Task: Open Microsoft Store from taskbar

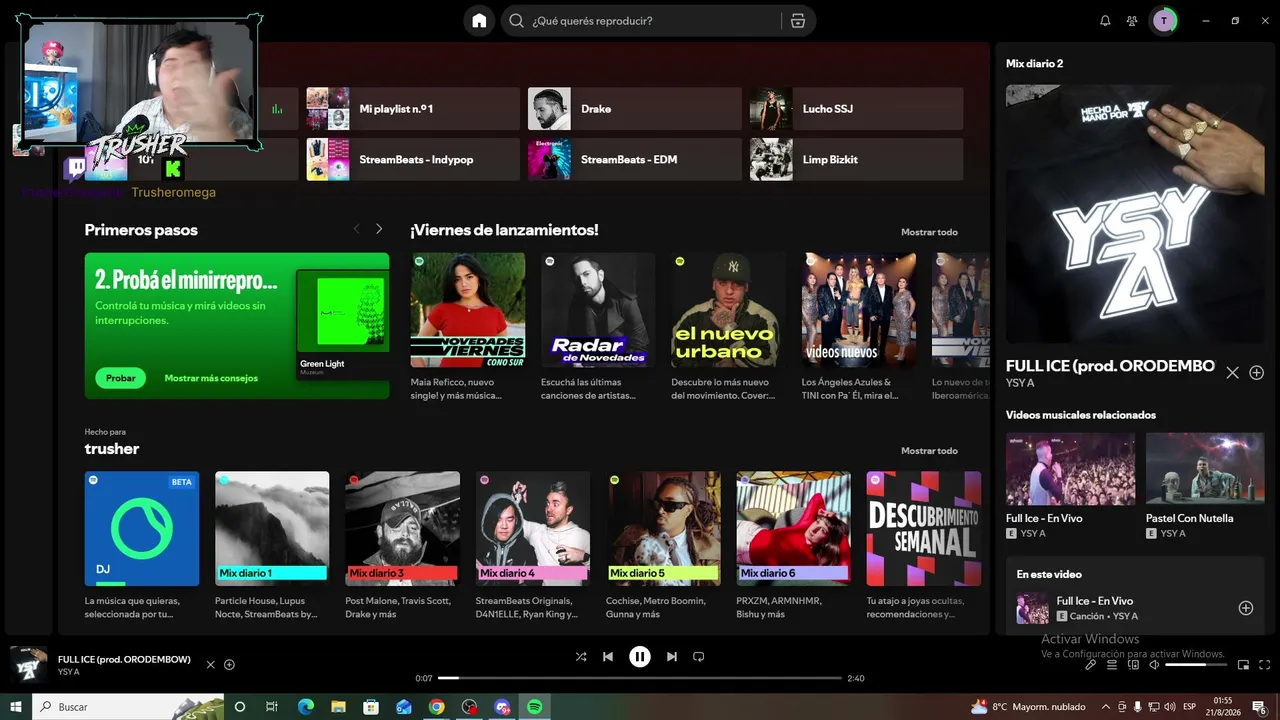Action: (x=371, y=707)
